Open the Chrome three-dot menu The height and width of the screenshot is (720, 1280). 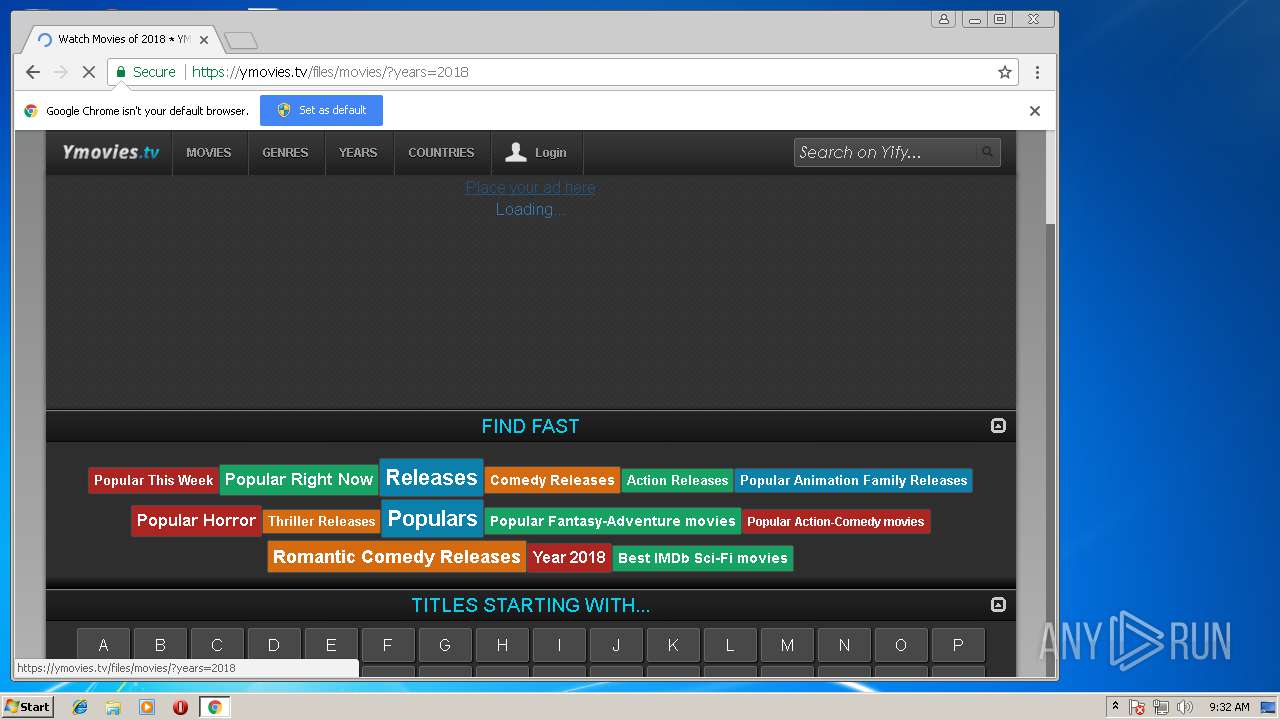point(1037,72)
